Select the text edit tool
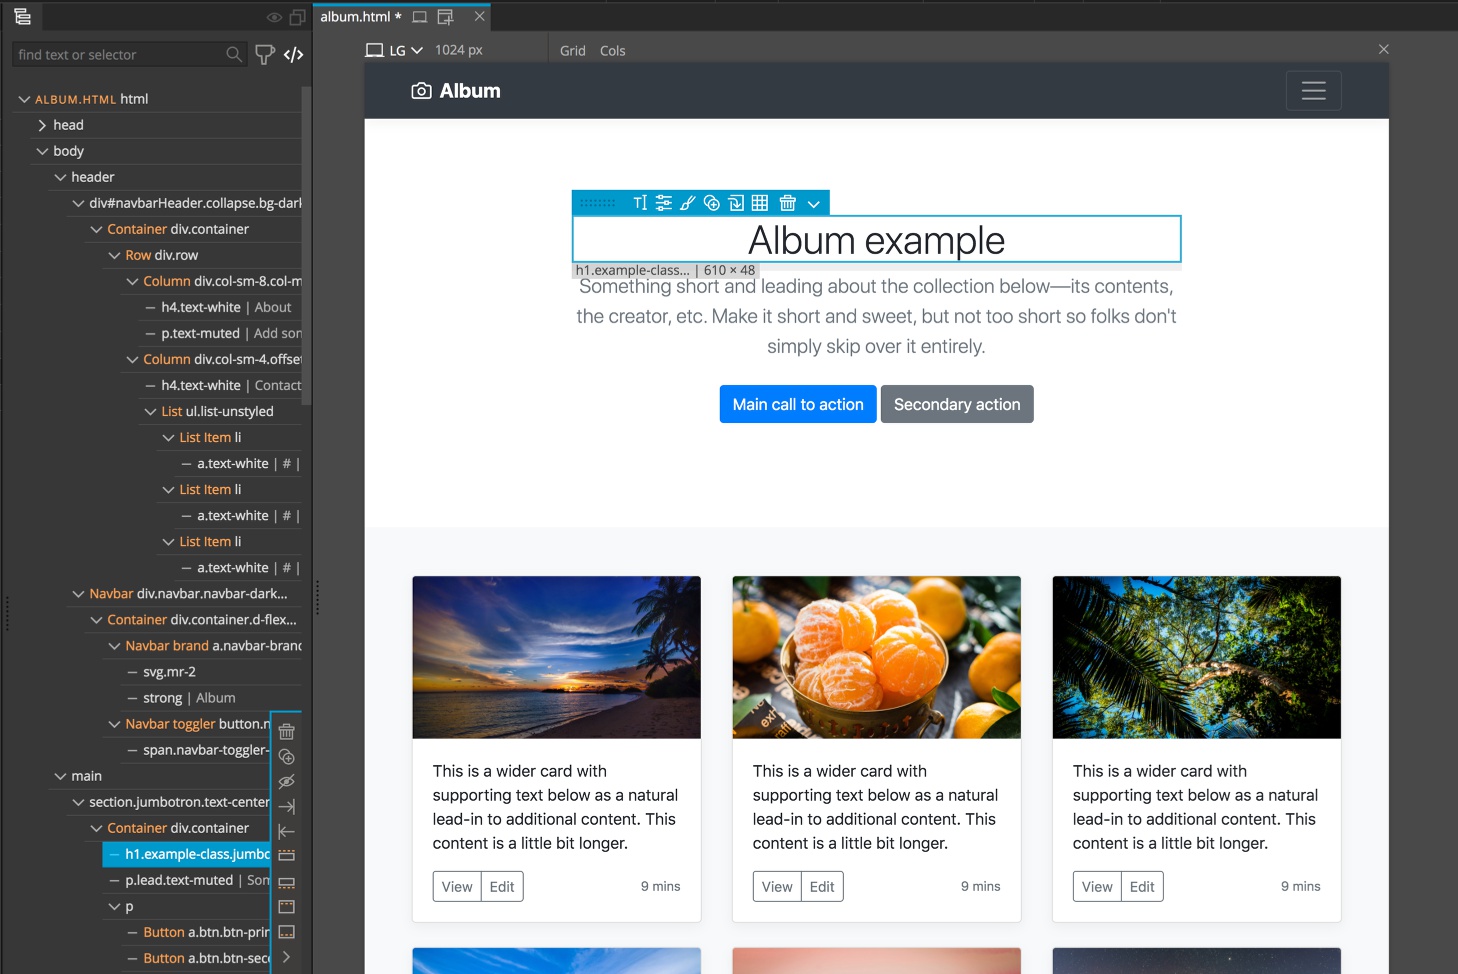Image resolution: width=1458 pixels, height=974 pixels. click(640, 203)
